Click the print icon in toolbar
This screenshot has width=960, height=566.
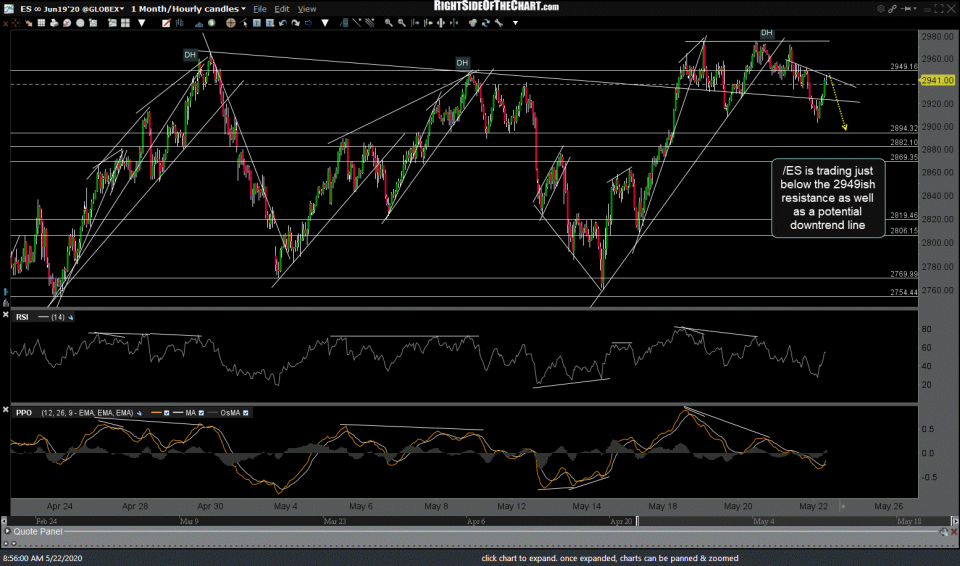click(54, 23)
